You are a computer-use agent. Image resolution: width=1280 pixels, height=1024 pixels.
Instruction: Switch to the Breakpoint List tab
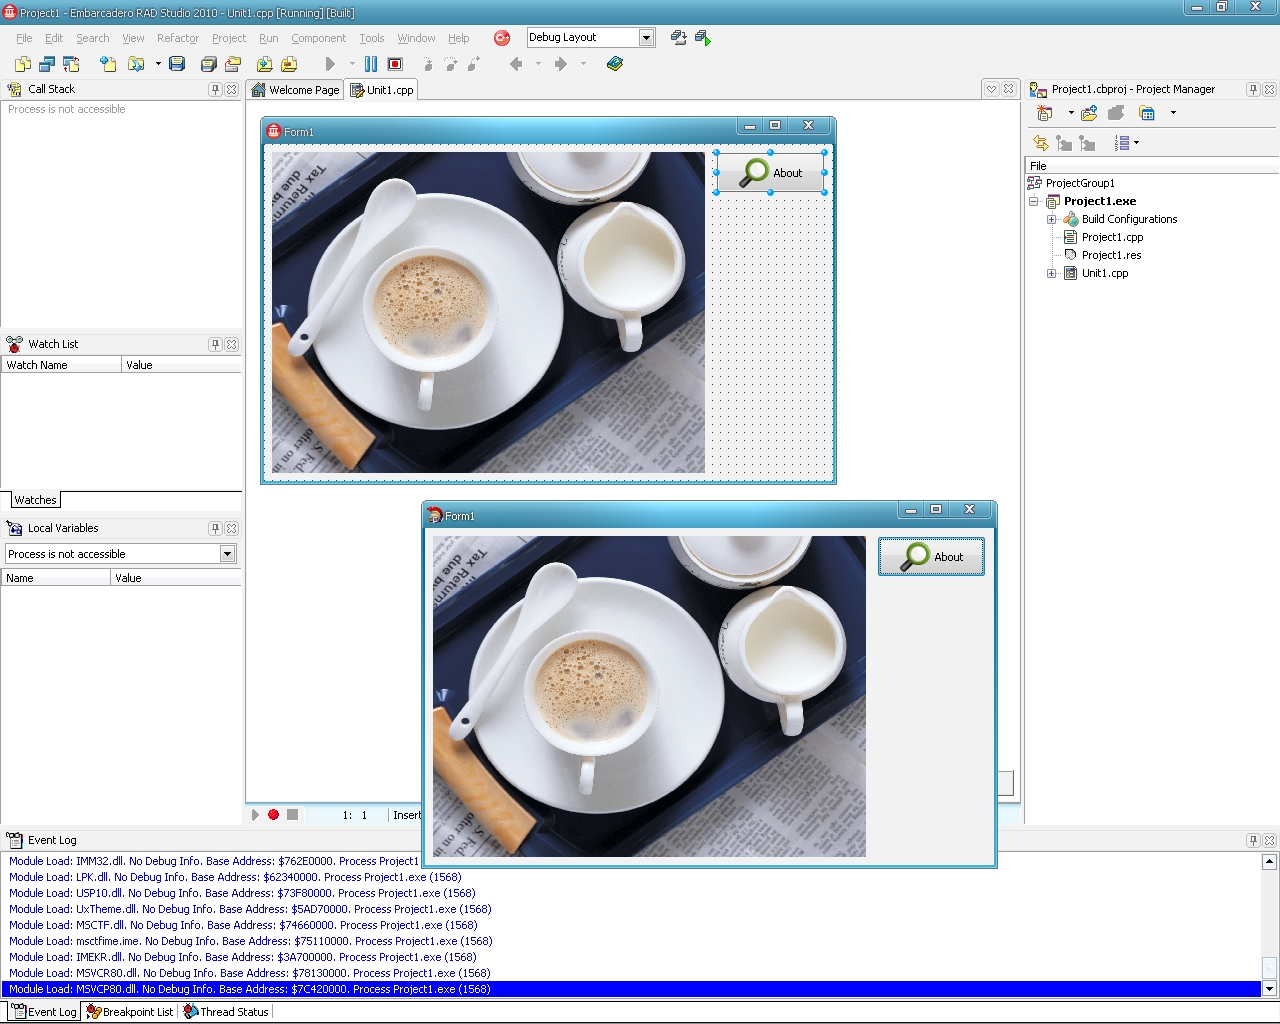pos(130,1012)
